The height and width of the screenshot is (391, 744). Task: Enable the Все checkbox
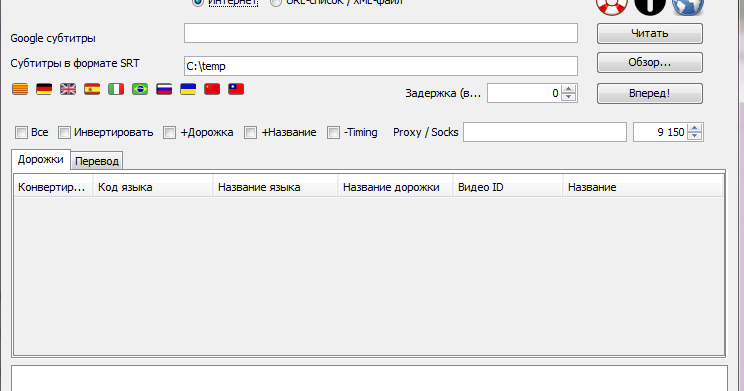(x=21, y=132)
